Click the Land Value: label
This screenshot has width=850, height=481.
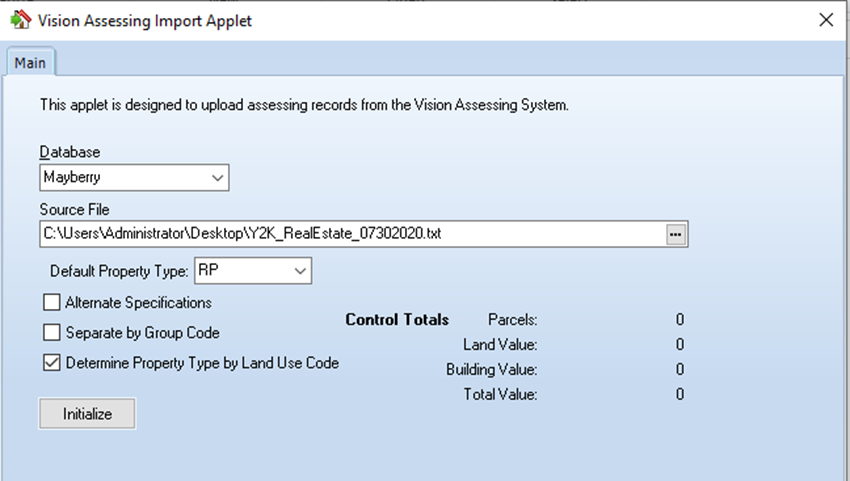click(x=500, y=344)
